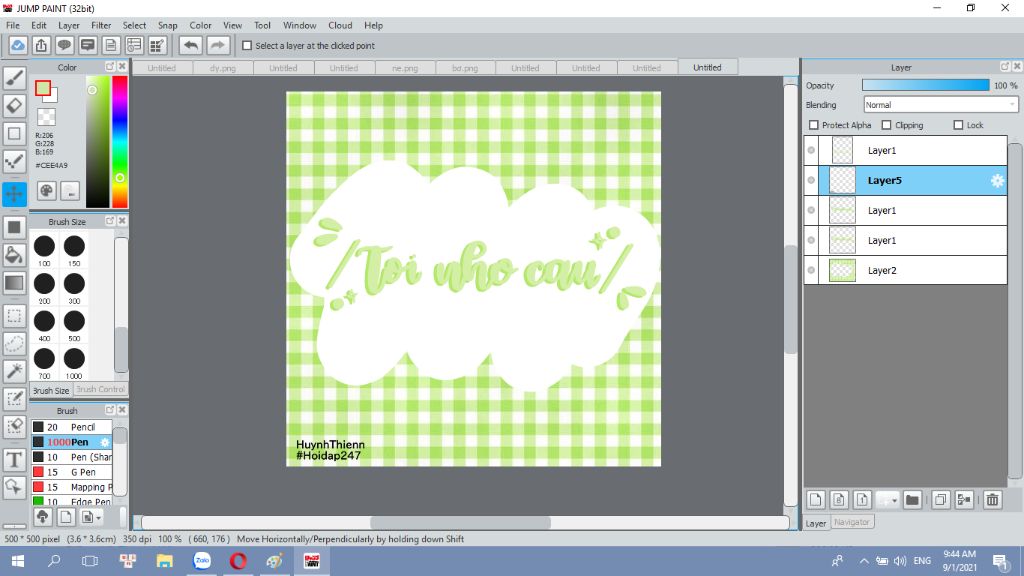Click the export/share toolbar icon
The image size is (1024, 576).
pos(41,46)
